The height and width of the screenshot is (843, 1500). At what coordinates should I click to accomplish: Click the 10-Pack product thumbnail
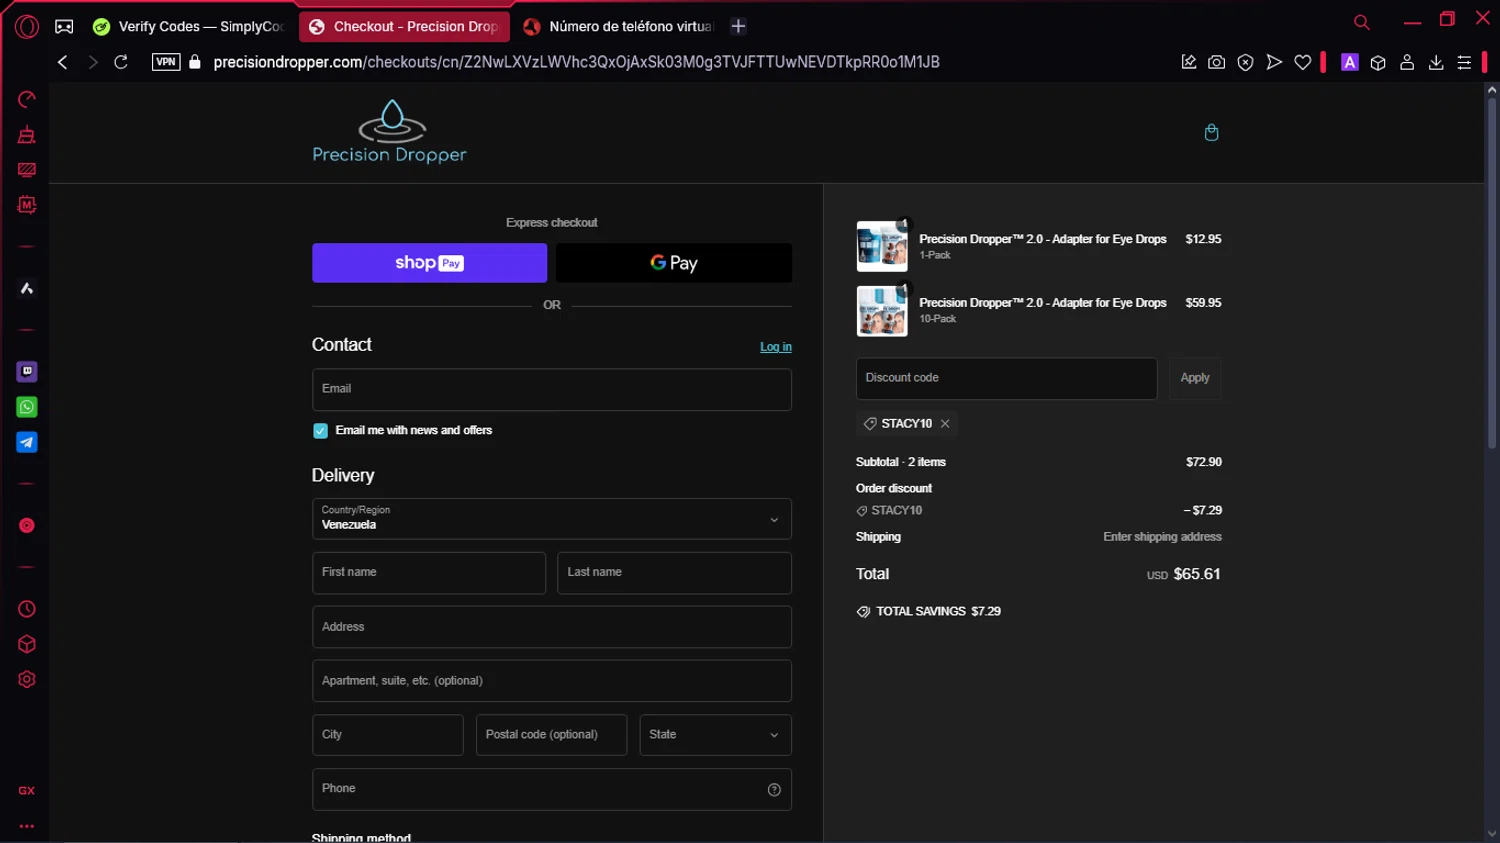click(x=882, y=311)
